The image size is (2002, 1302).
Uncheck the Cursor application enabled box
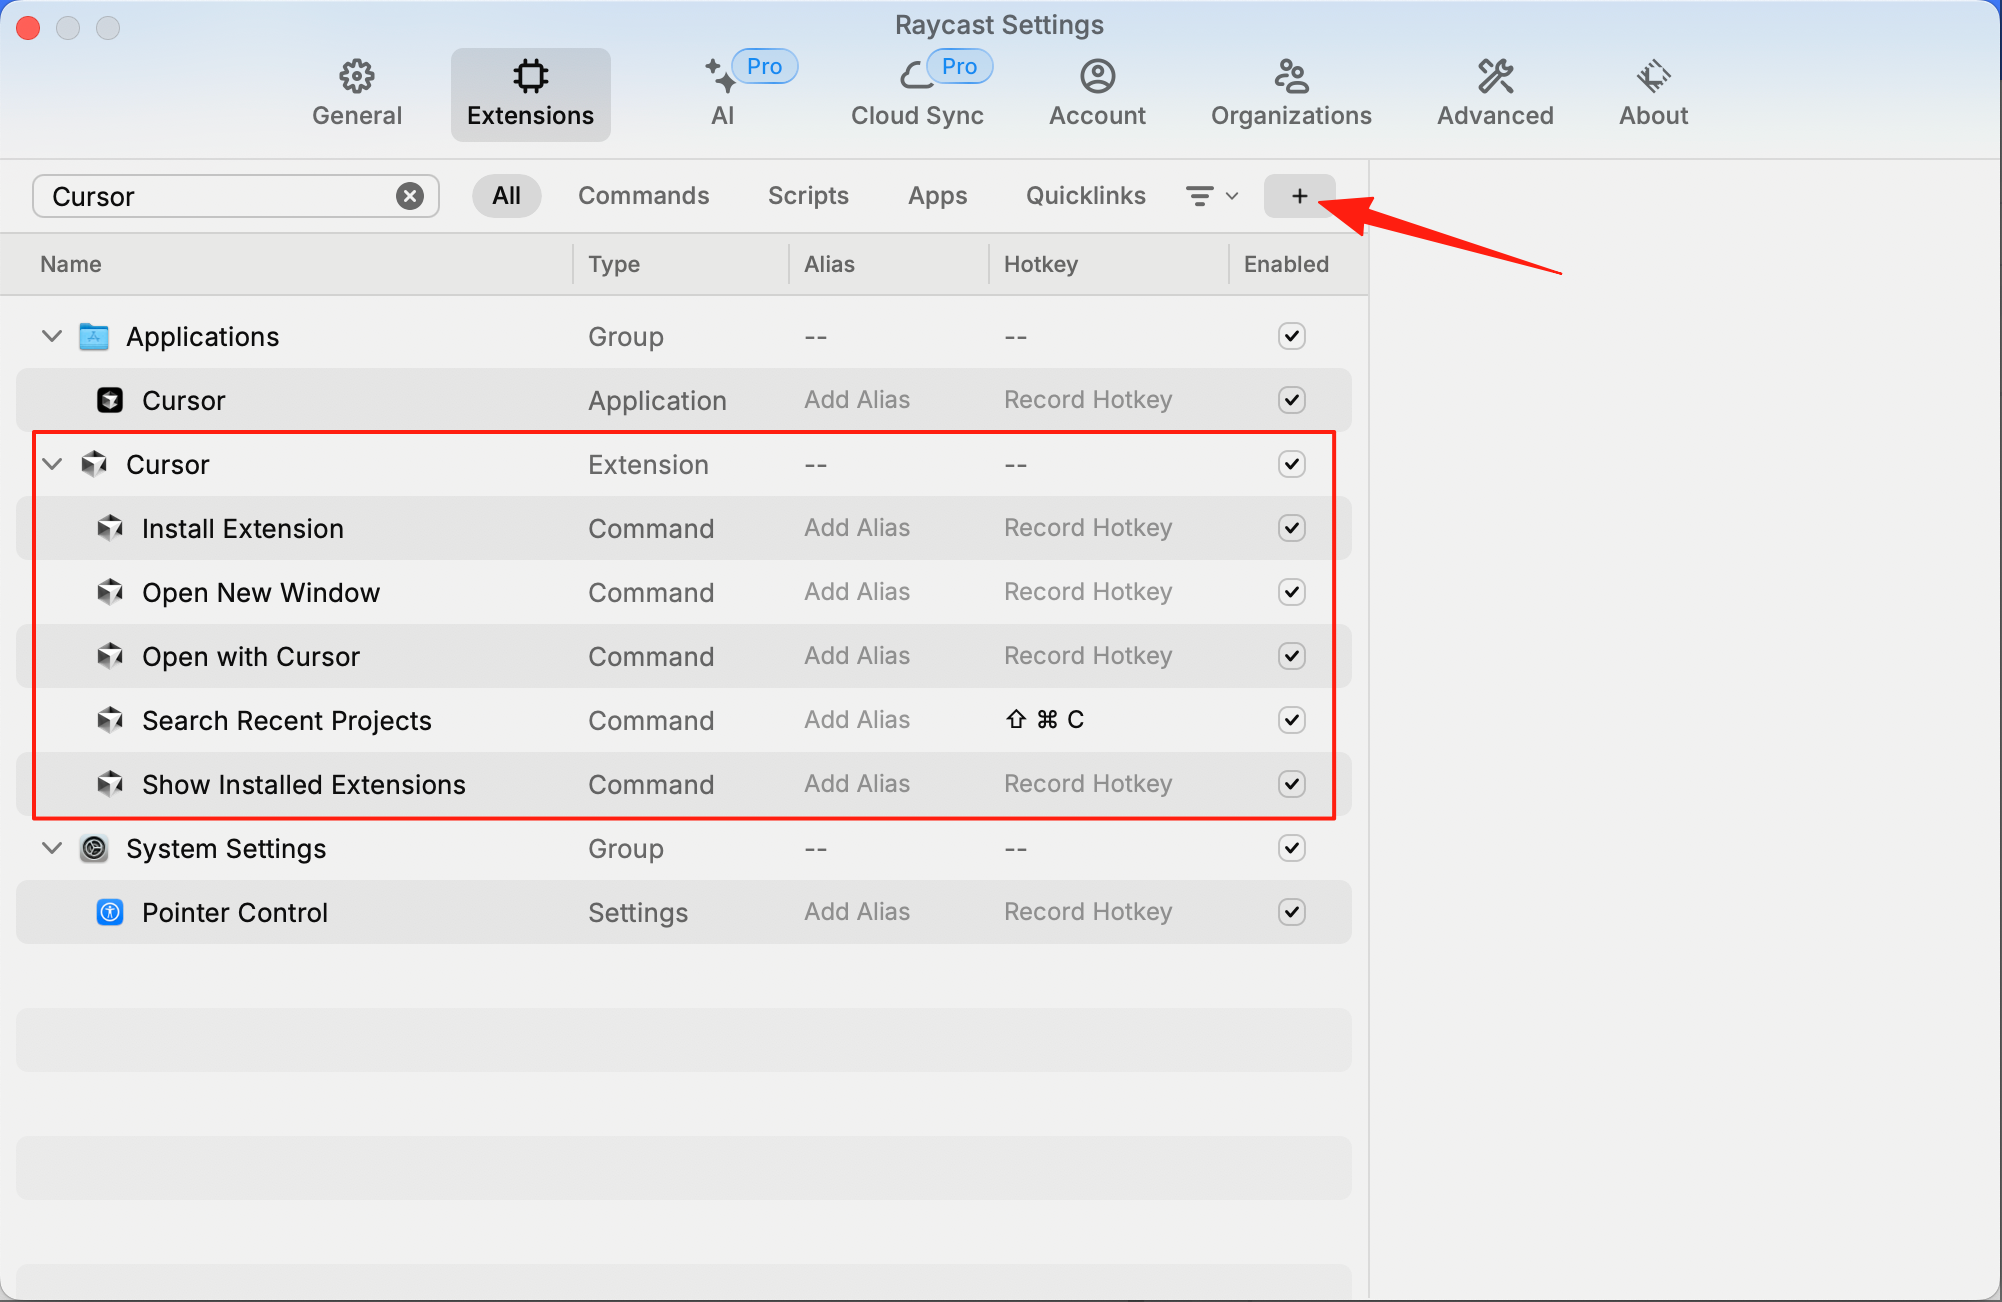click(1292, 400)
